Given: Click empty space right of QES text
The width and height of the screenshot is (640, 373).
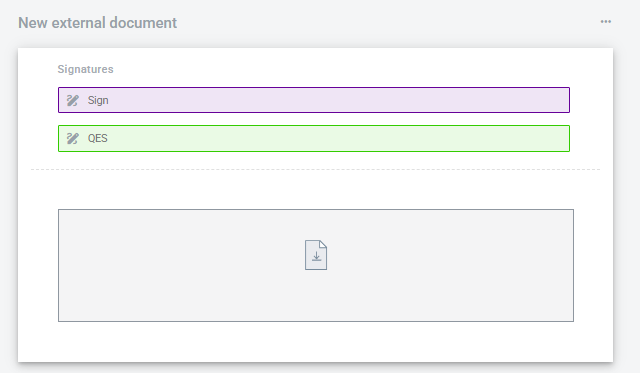Looking at the screenshot, I should pos(339,138).
